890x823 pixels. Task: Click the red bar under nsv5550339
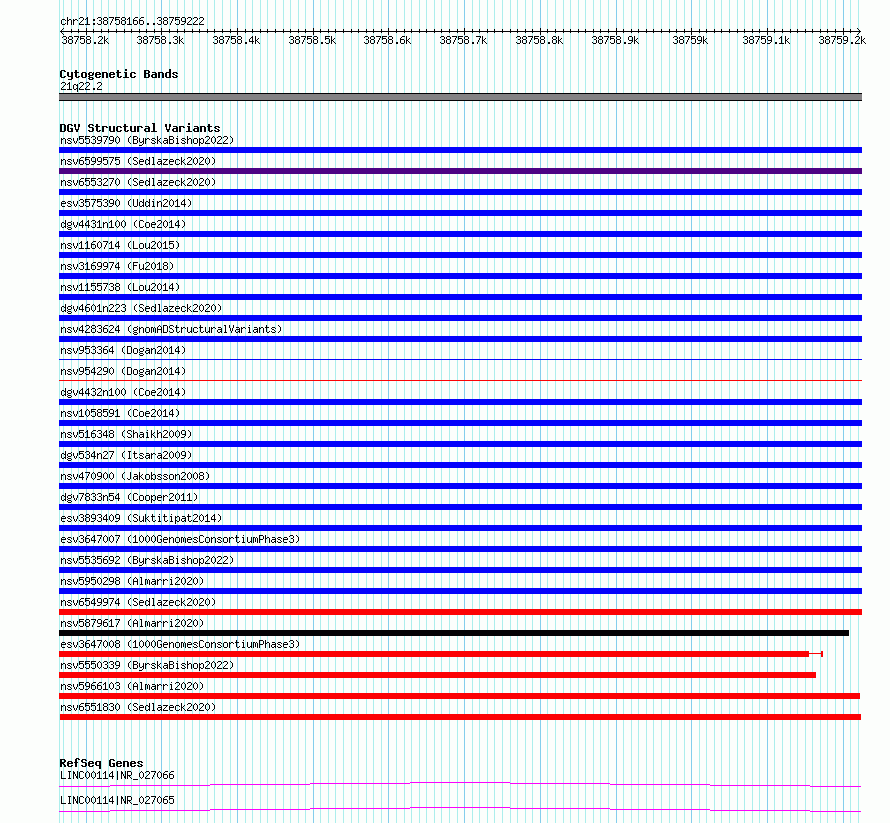438,675
